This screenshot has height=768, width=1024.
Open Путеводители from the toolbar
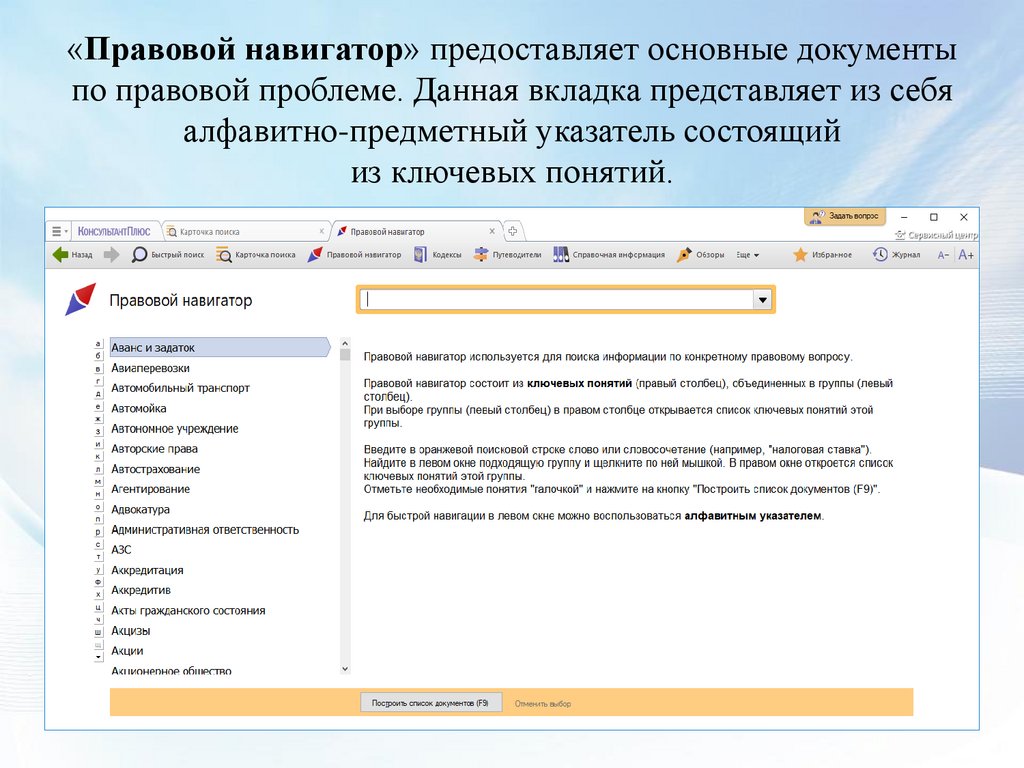[507, 255]
